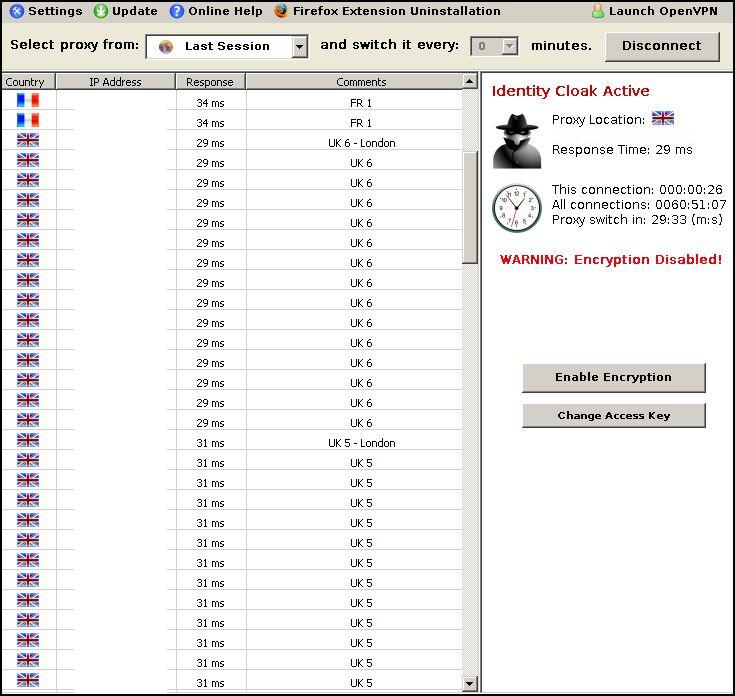Click the green Update icon
The width and height of the screenshot is (735, 696).
[x=100, y=11]
